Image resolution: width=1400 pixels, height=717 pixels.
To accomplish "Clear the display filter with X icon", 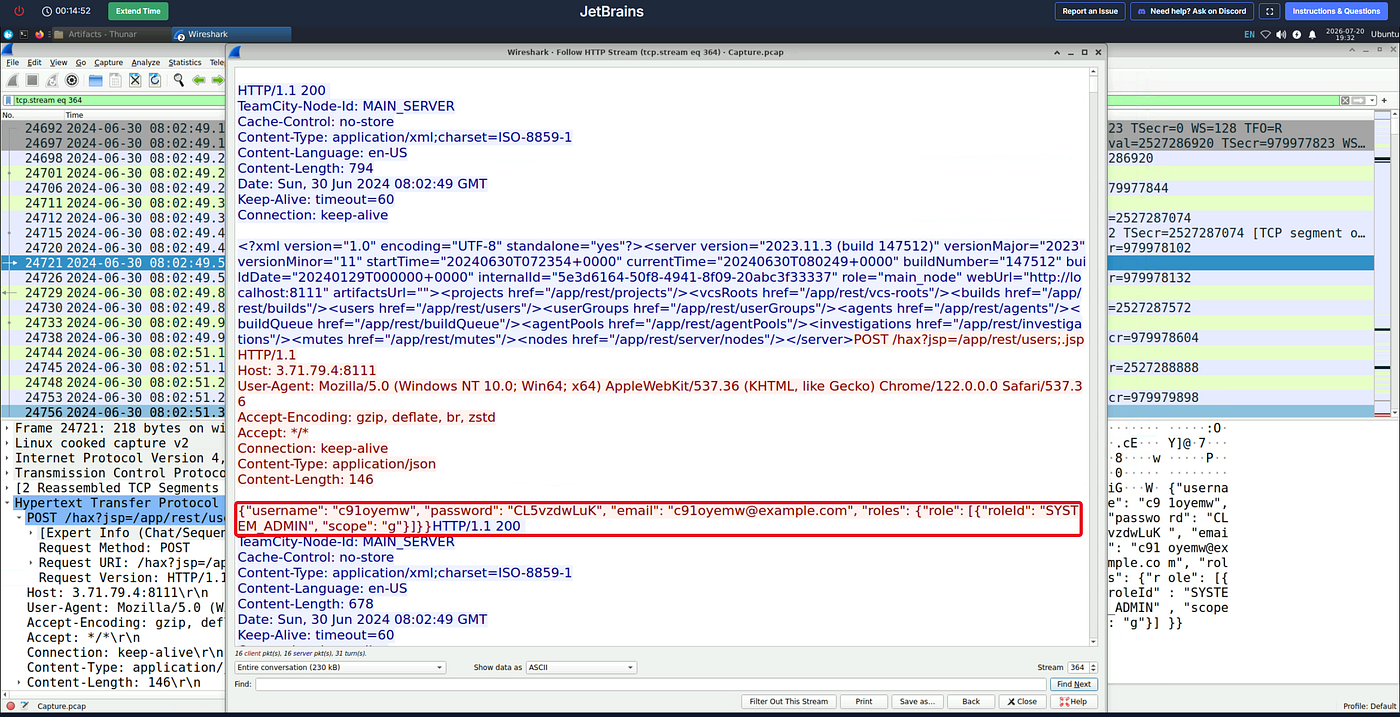I will tap(1346, 100).
